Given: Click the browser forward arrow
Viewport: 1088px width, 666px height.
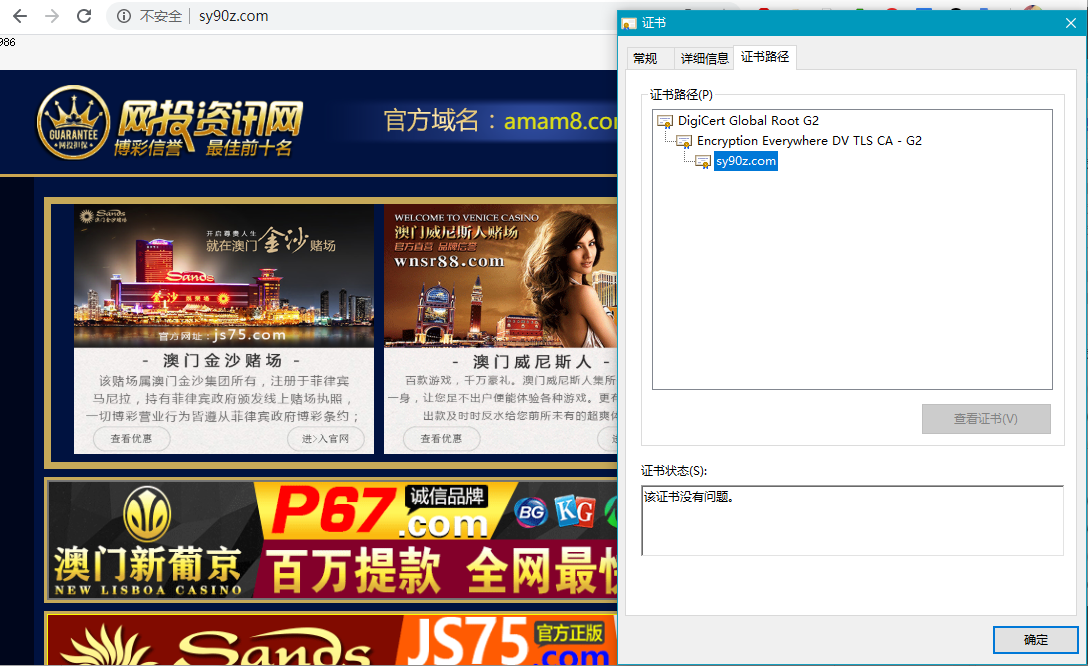Looking at the screenshot, I should click(x=52, y=16).
